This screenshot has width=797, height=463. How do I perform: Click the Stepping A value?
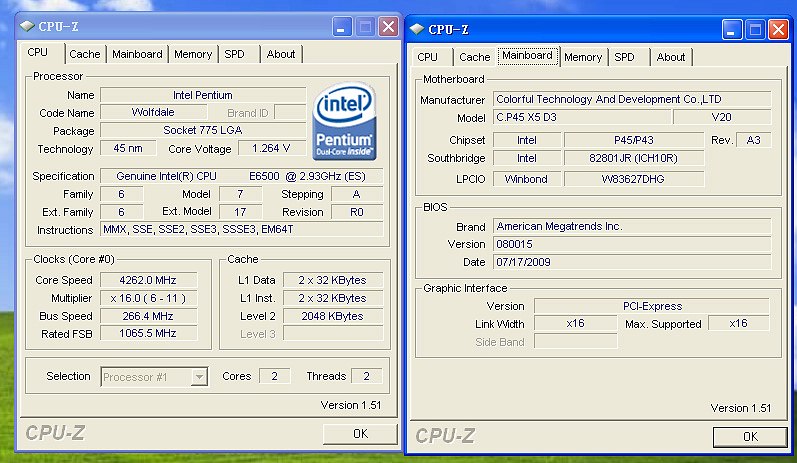click(357, 194)
